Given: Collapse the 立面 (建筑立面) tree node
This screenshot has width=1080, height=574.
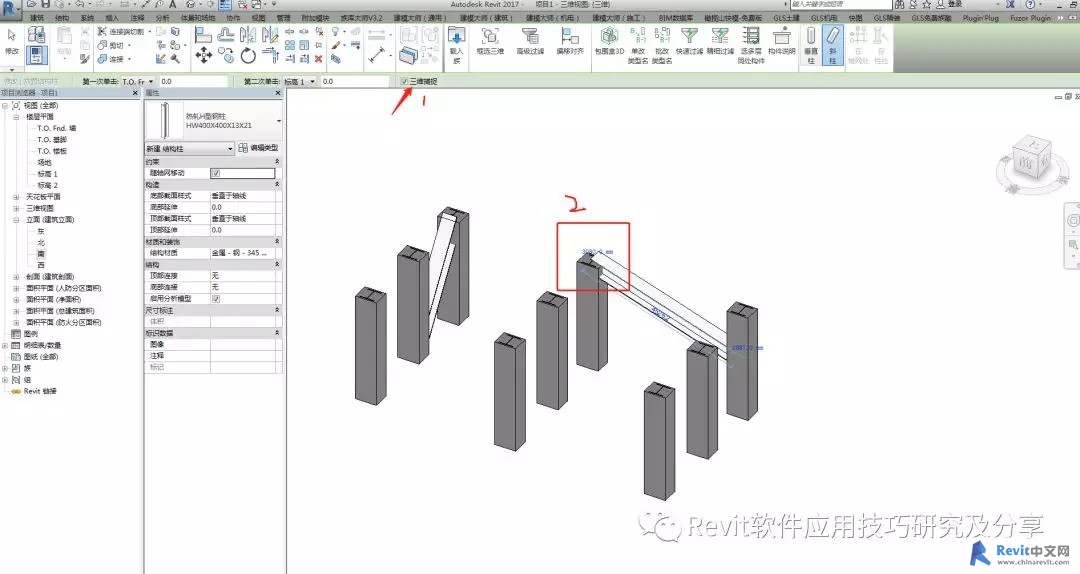Looking at the screenshot, I should click(x=16, y=220).
